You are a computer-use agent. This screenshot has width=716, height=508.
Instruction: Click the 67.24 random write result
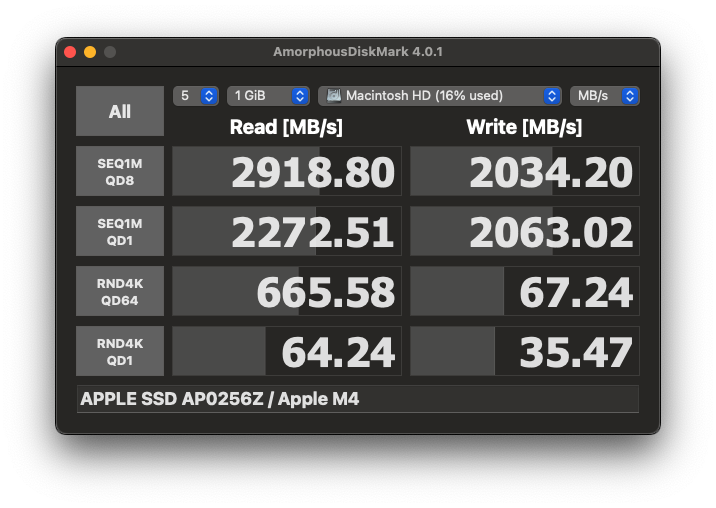(x=525, y=292)
